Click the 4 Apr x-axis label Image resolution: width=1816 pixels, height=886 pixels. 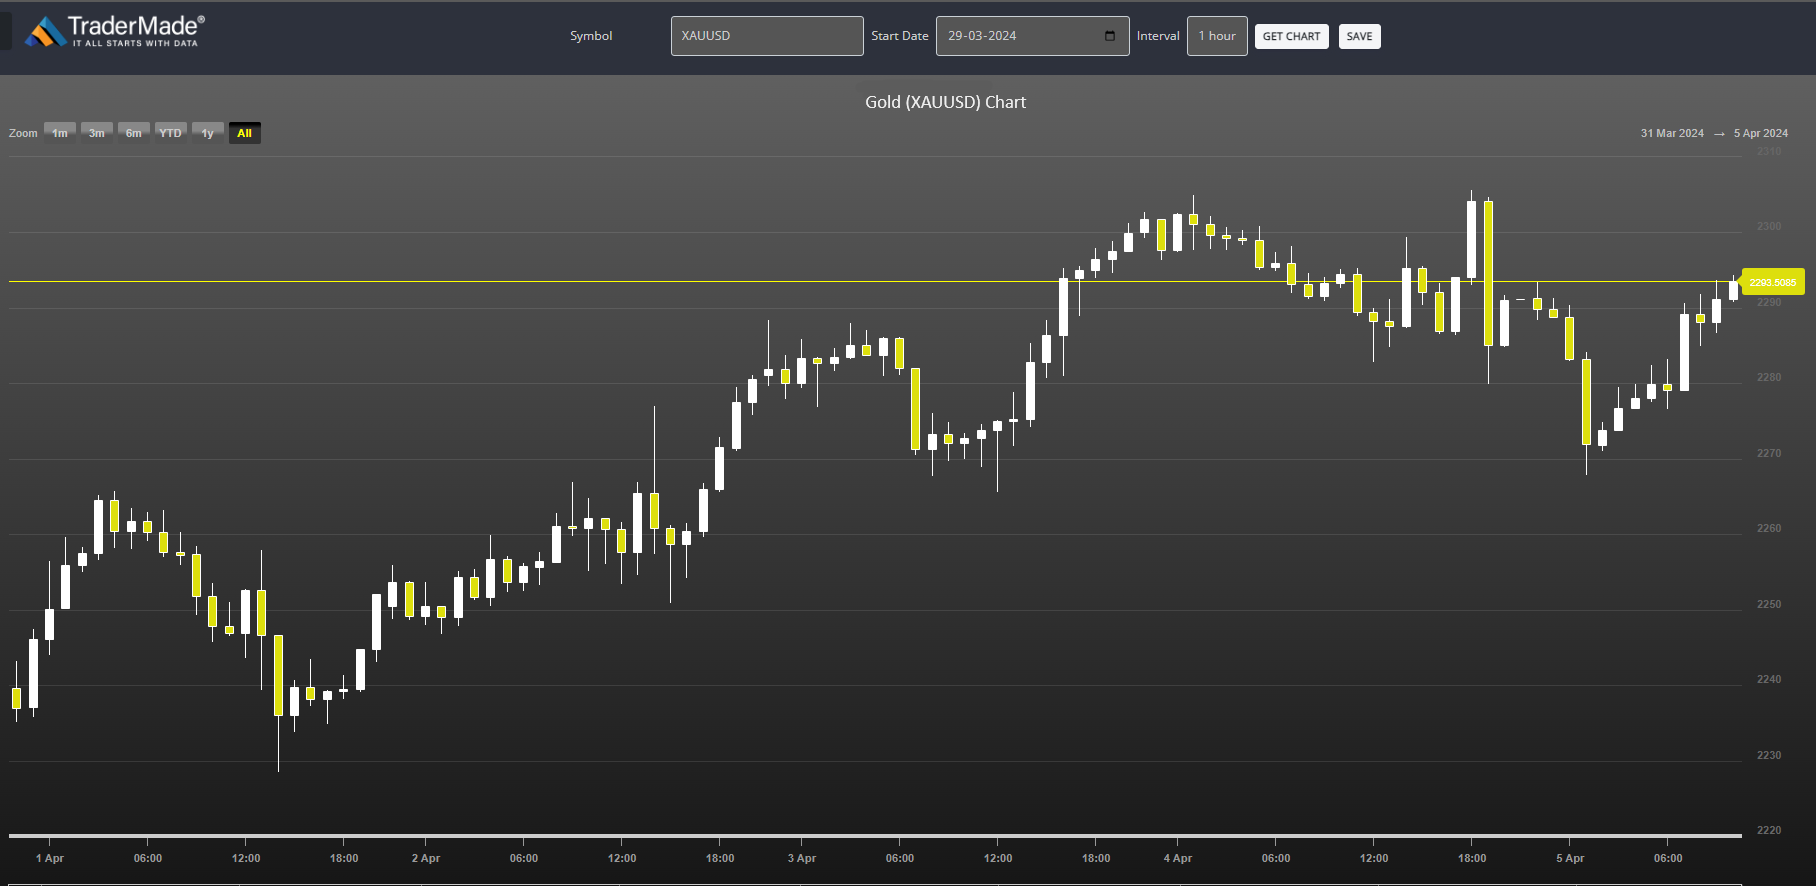1178,858
